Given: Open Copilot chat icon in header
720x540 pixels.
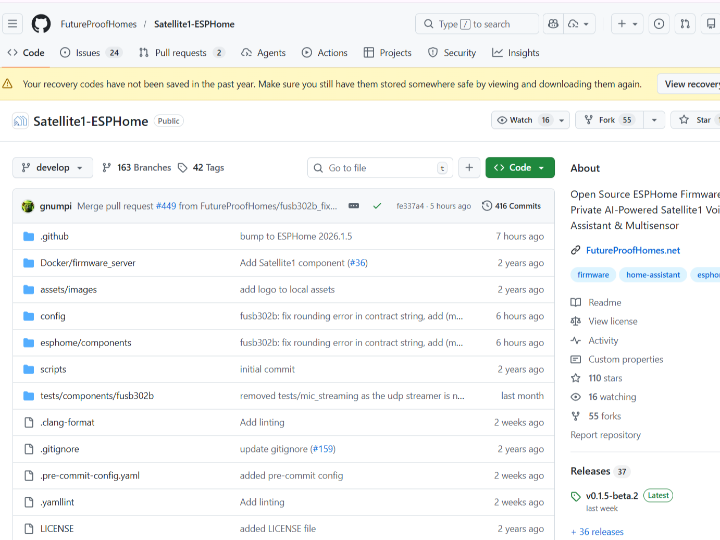Looking at the screenshot, I should [554, 24].
